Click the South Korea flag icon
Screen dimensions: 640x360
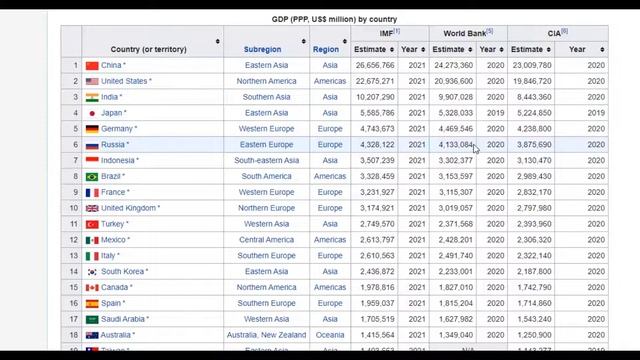pyautogui.click(x=92, y=272)
